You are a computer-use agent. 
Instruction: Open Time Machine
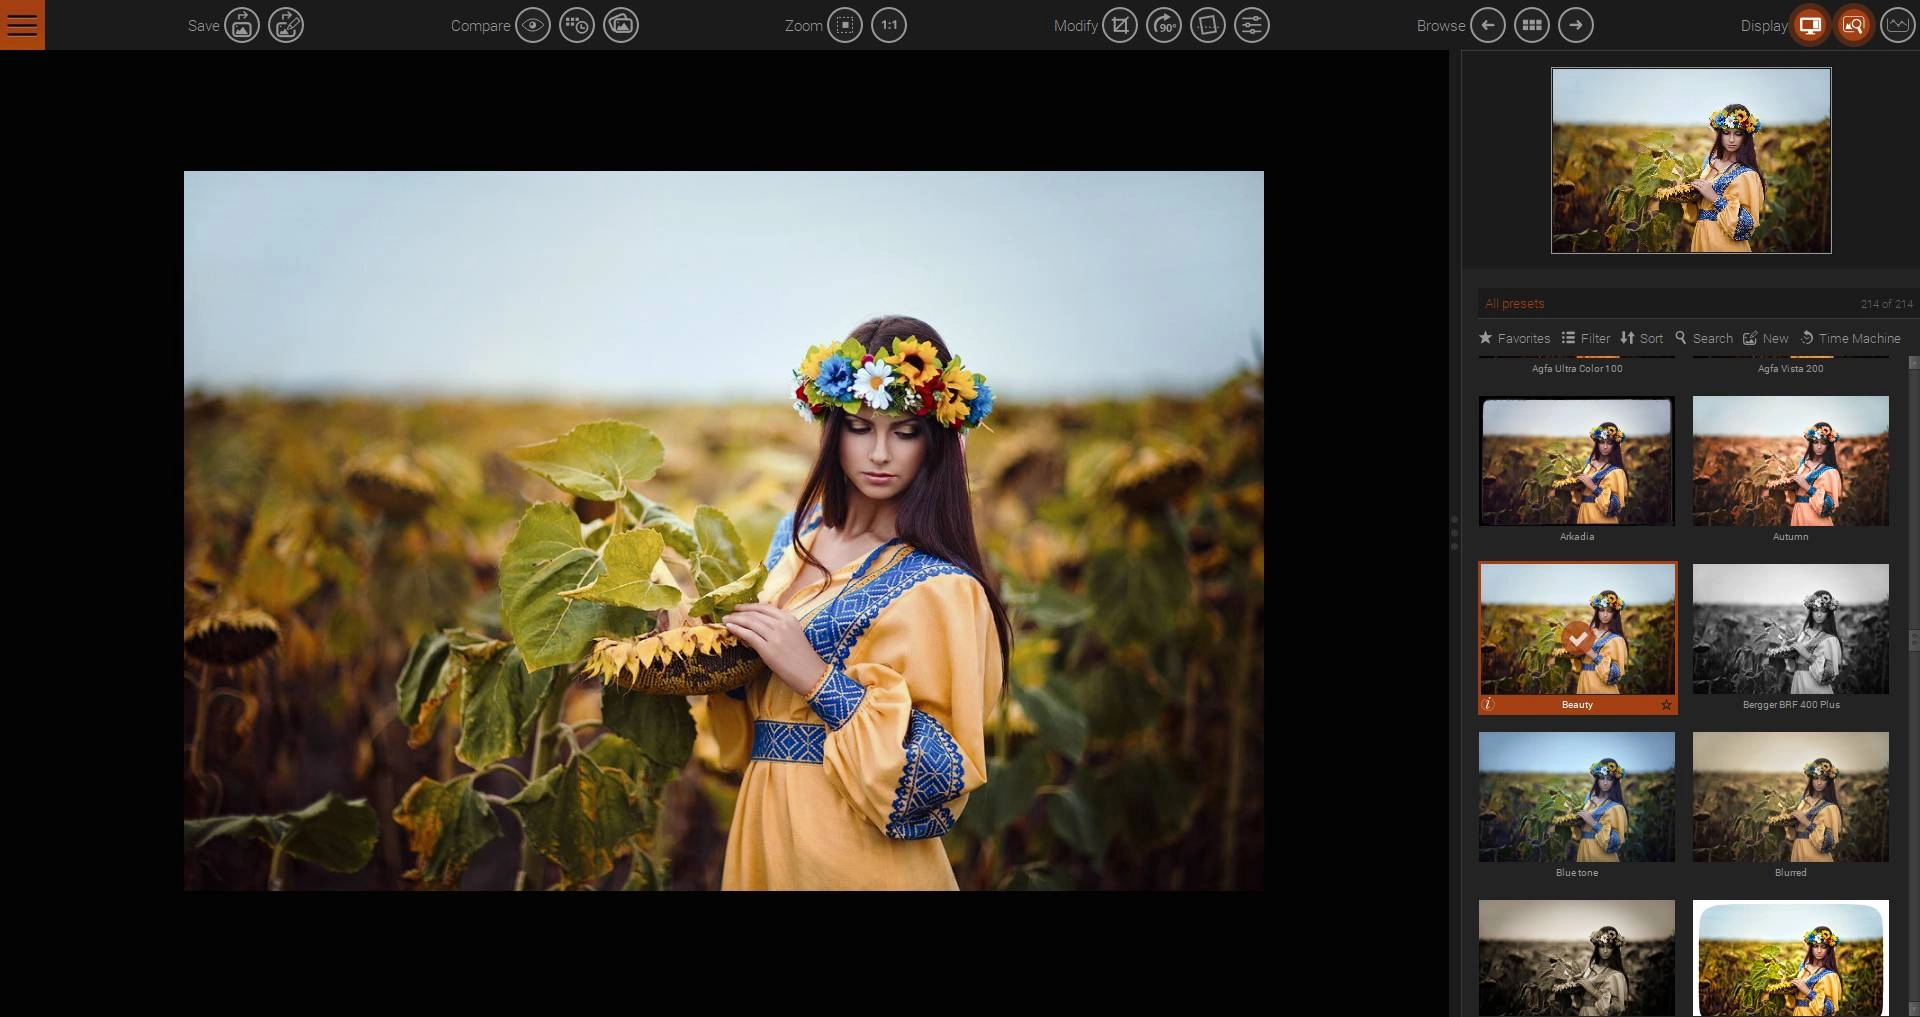pyautogui.click(x=1851, y=338)
